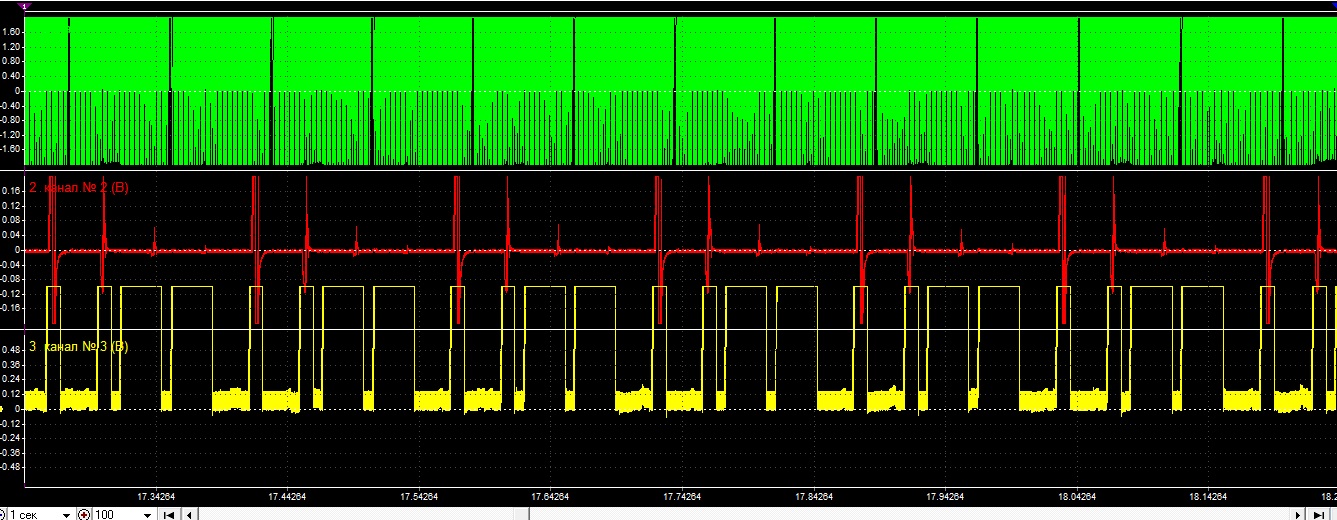Viewport: 1337px width, 520px height.
Task: Click the 17.34264 time axis label
Action: point(157,496)
